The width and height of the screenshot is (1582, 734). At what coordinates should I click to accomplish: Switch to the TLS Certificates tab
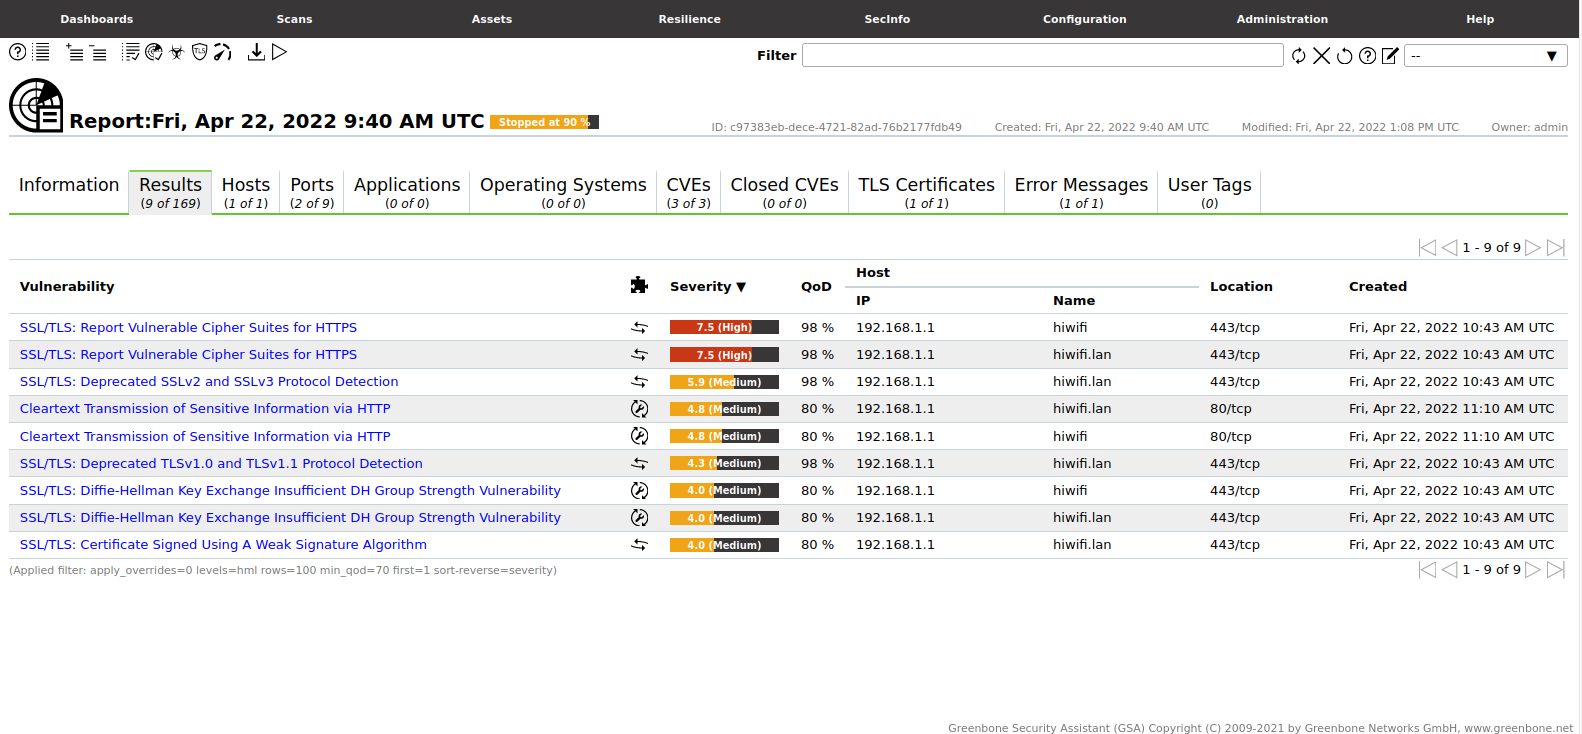927,191
